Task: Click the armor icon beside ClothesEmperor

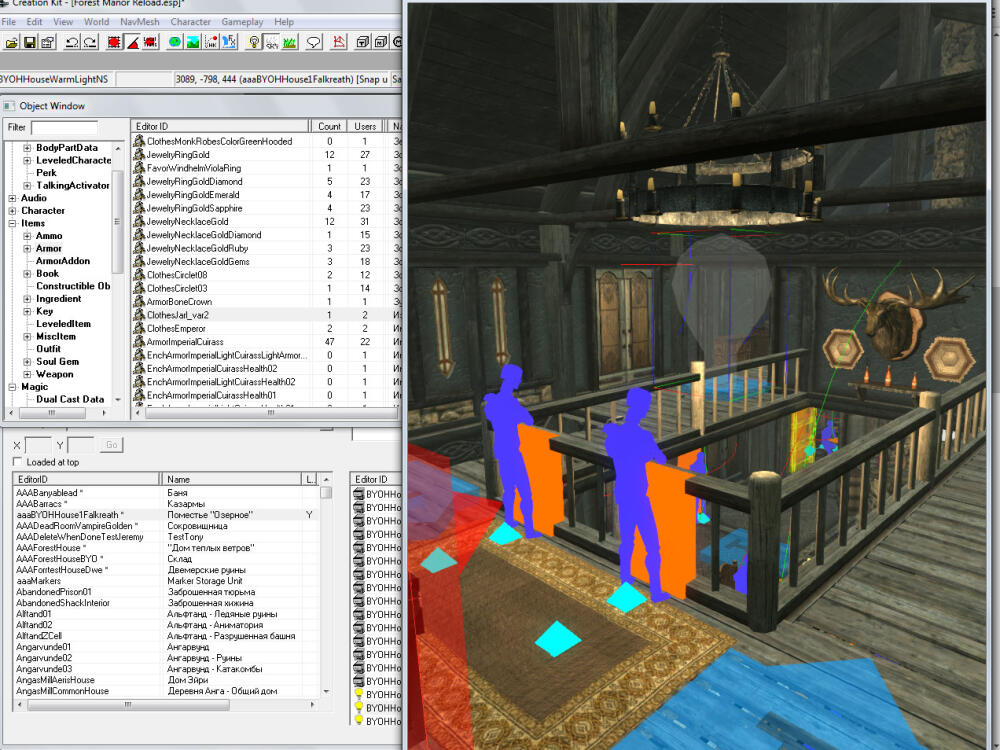Action: coord(139,328)
